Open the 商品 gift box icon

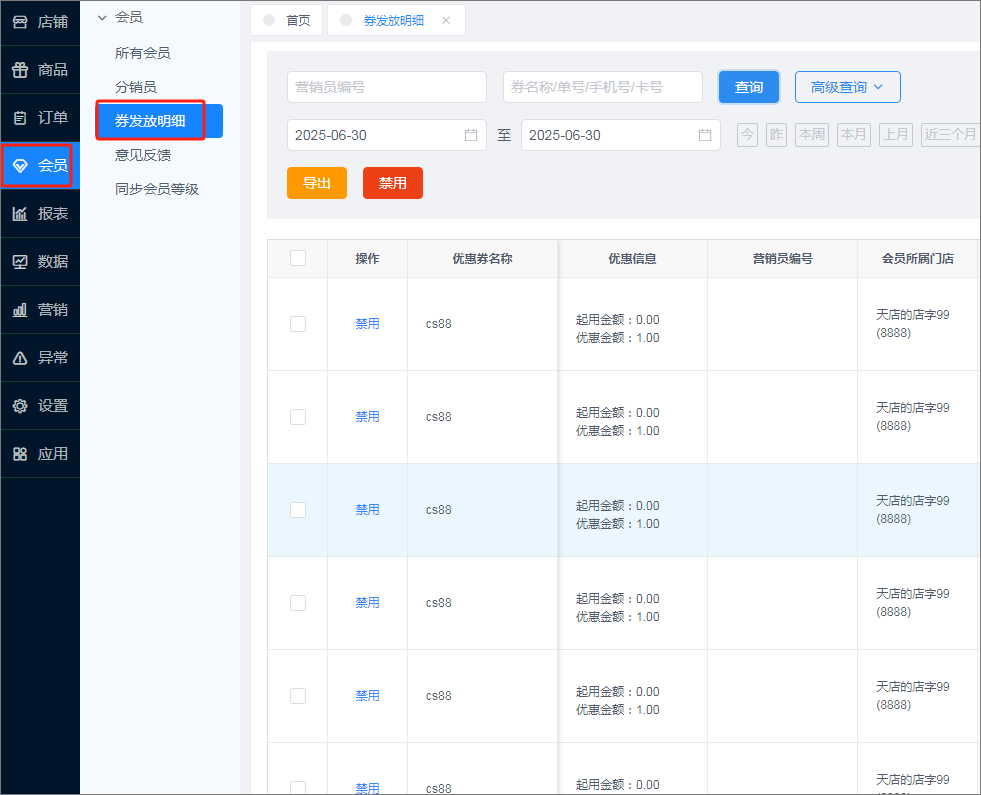point(20,69)
